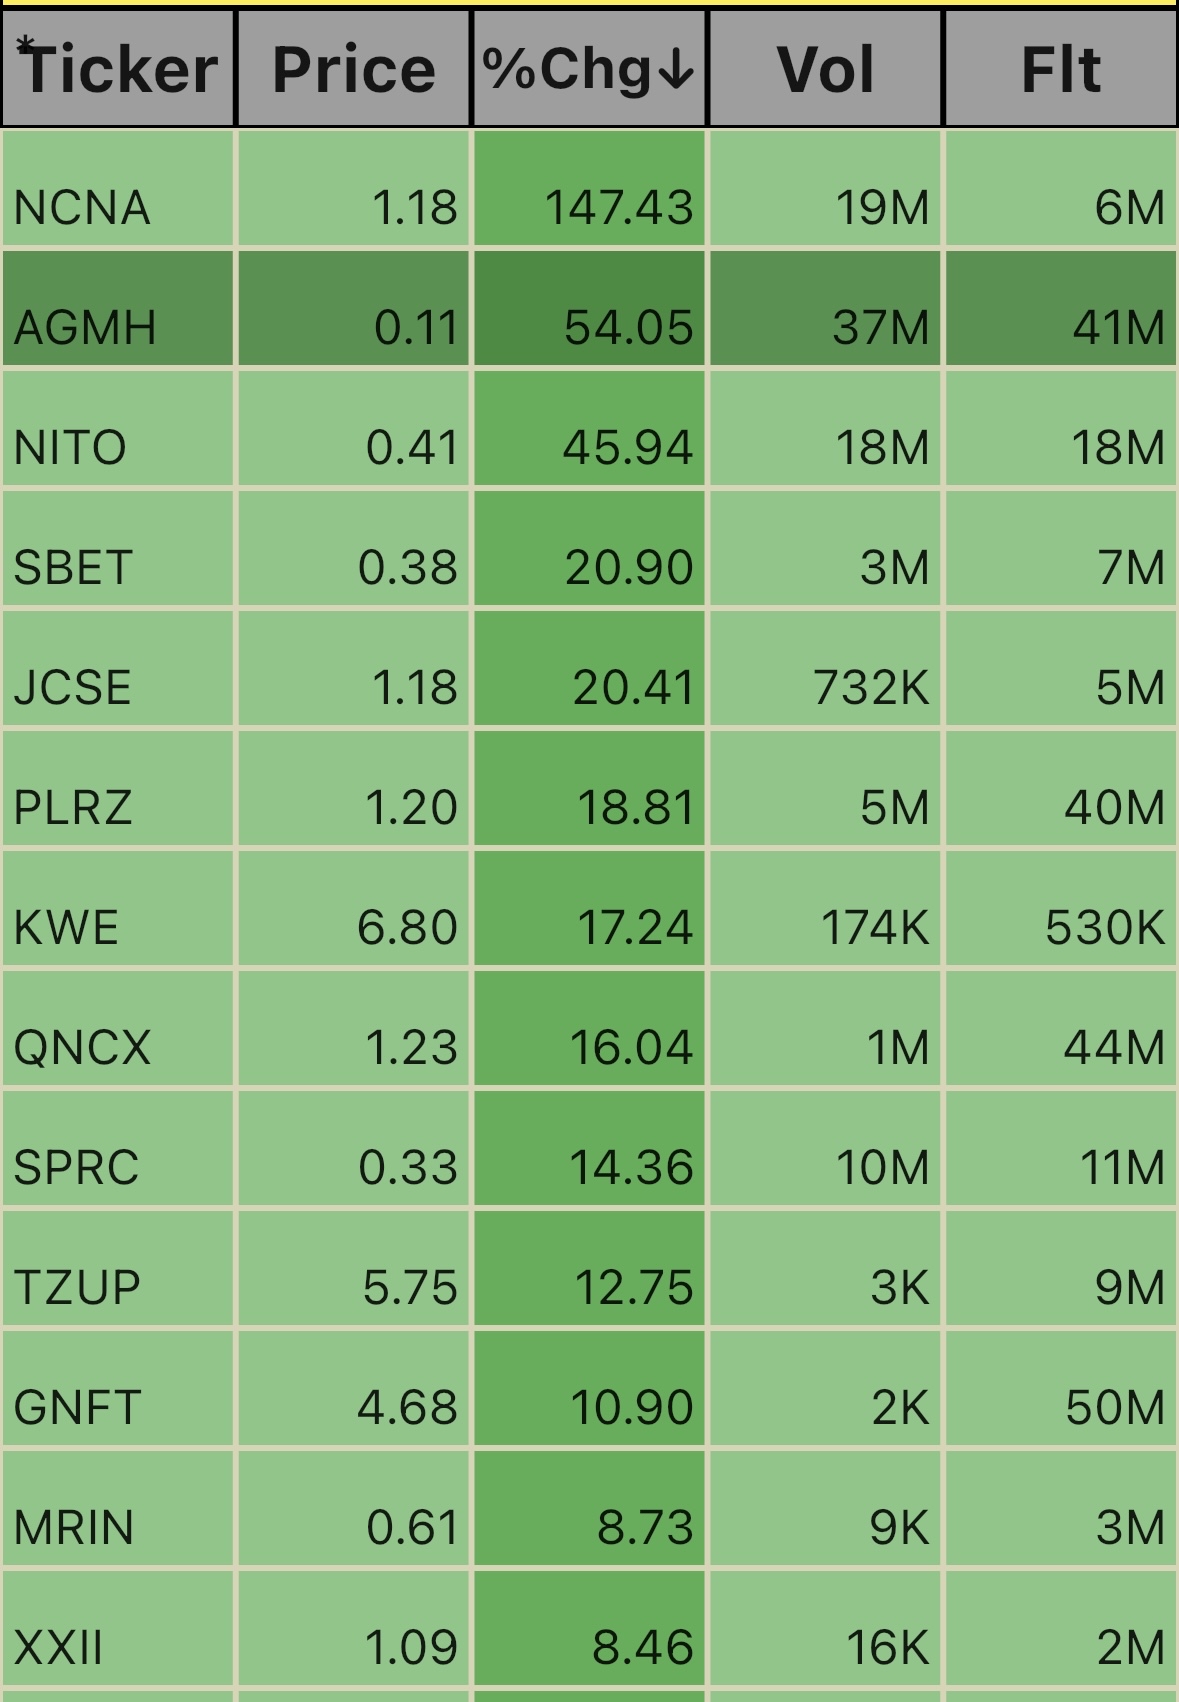Sort by the Vol column header

click(825, 69)
